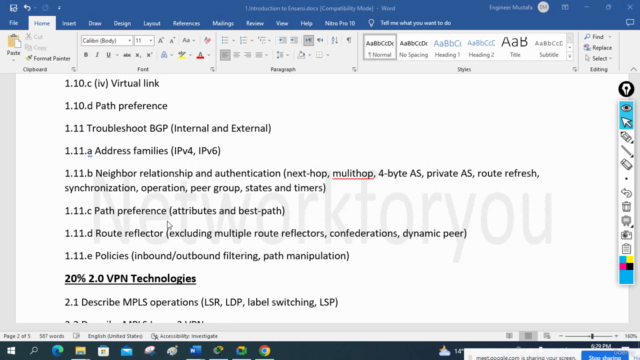Screen dimensions: 640x360
Task: Click the Bullets list icon
Action: 225,40
